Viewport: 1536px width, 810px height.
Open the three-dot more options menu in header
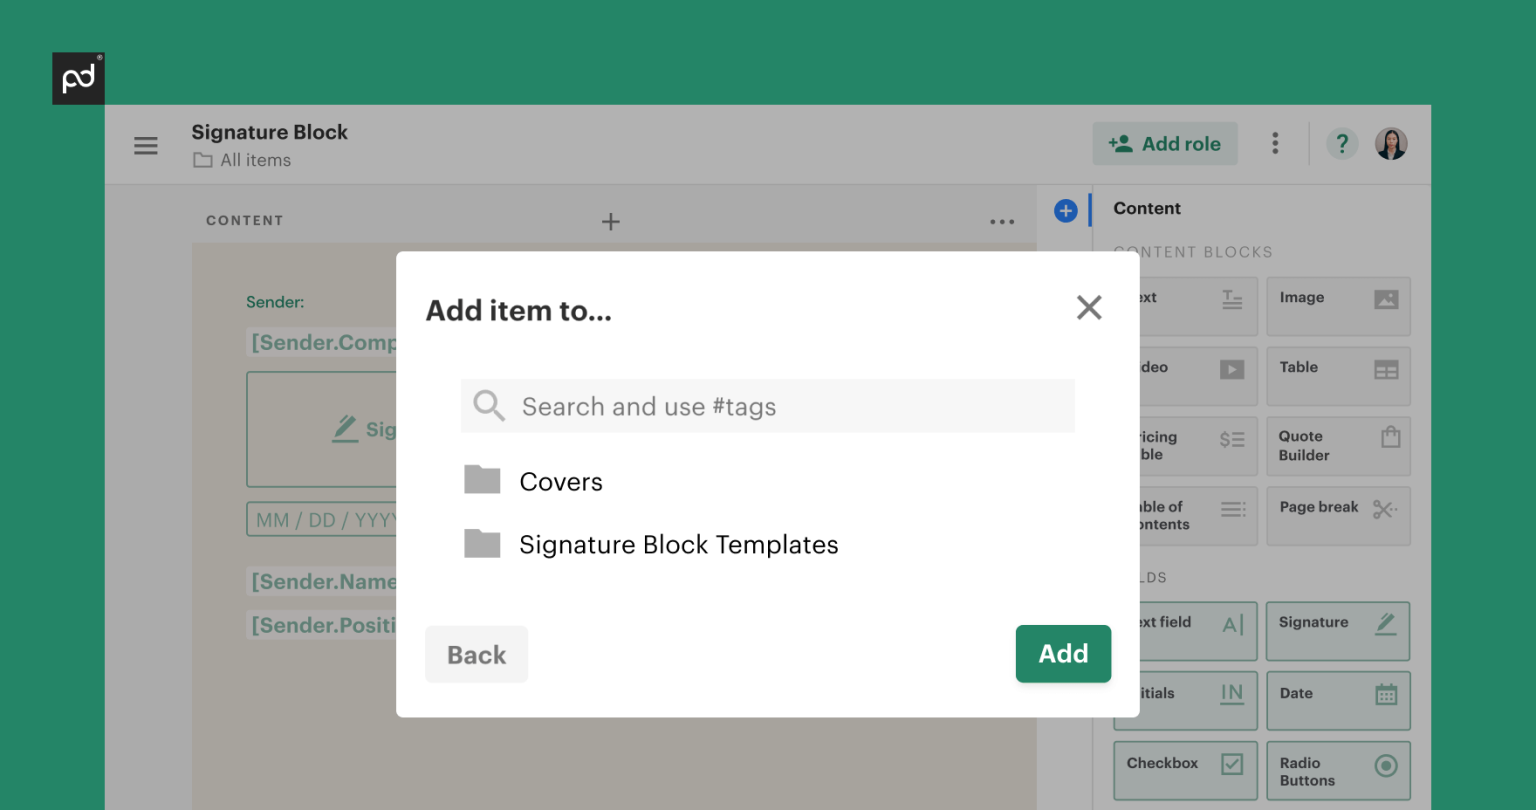click(x=1275, y=144)
